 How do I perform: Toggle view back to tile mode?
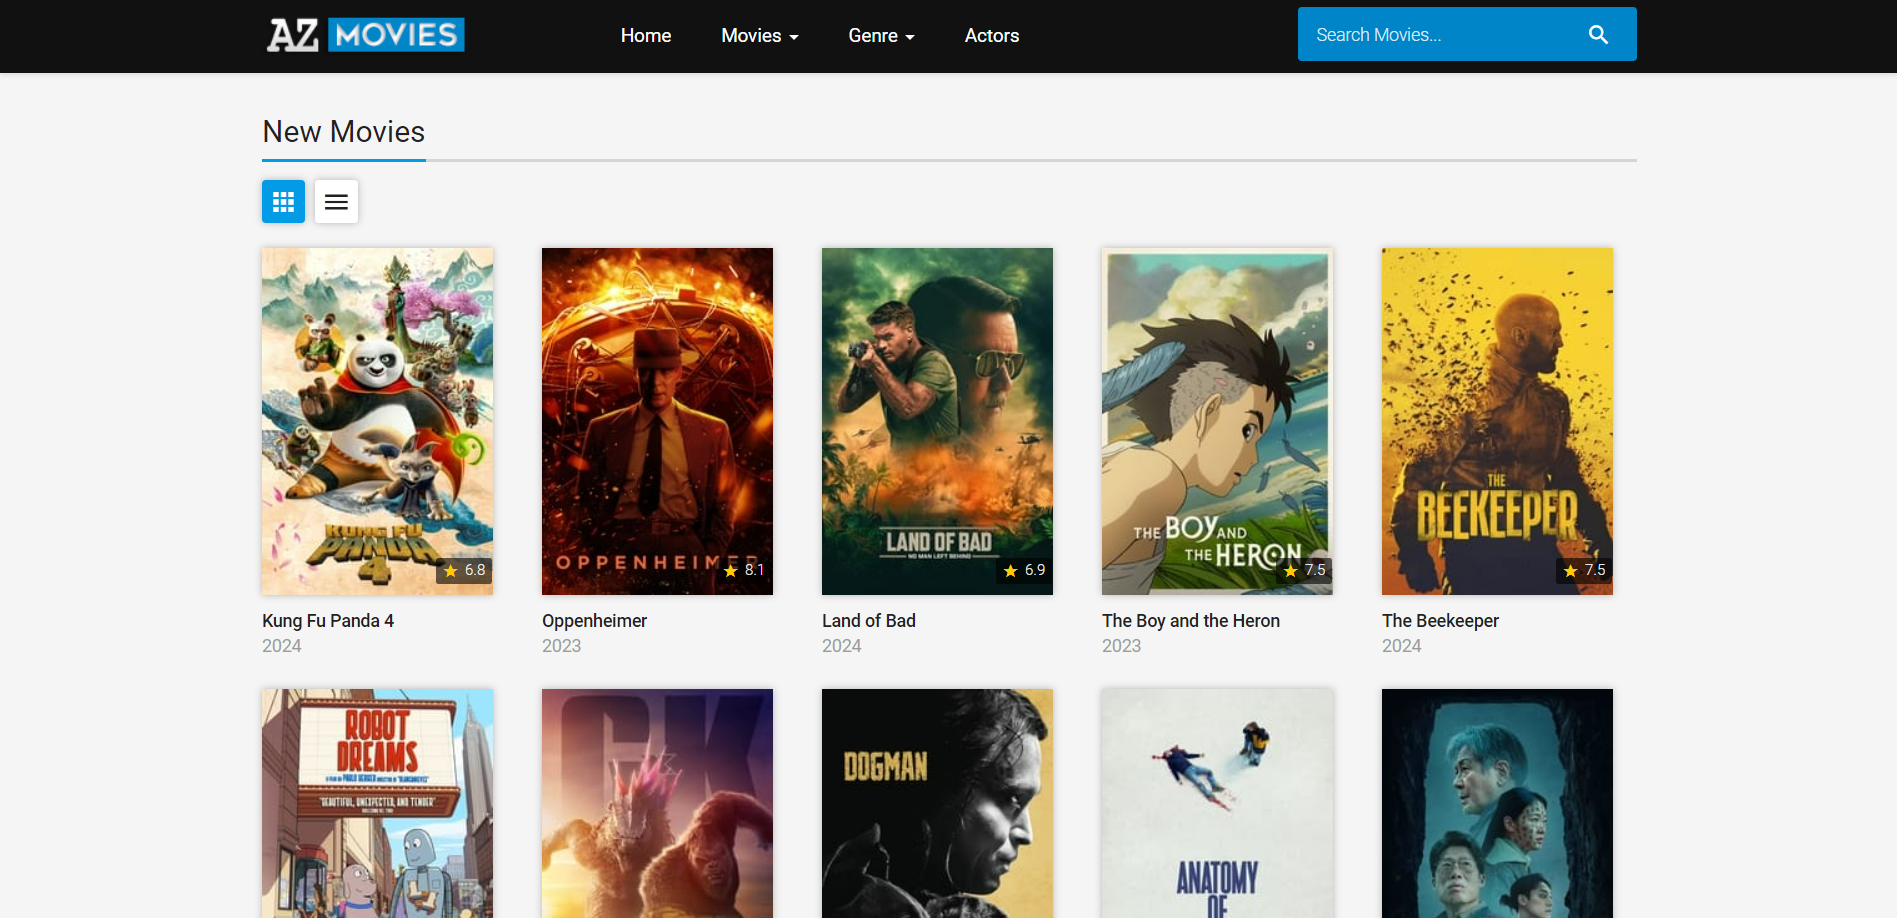(283, 201)
